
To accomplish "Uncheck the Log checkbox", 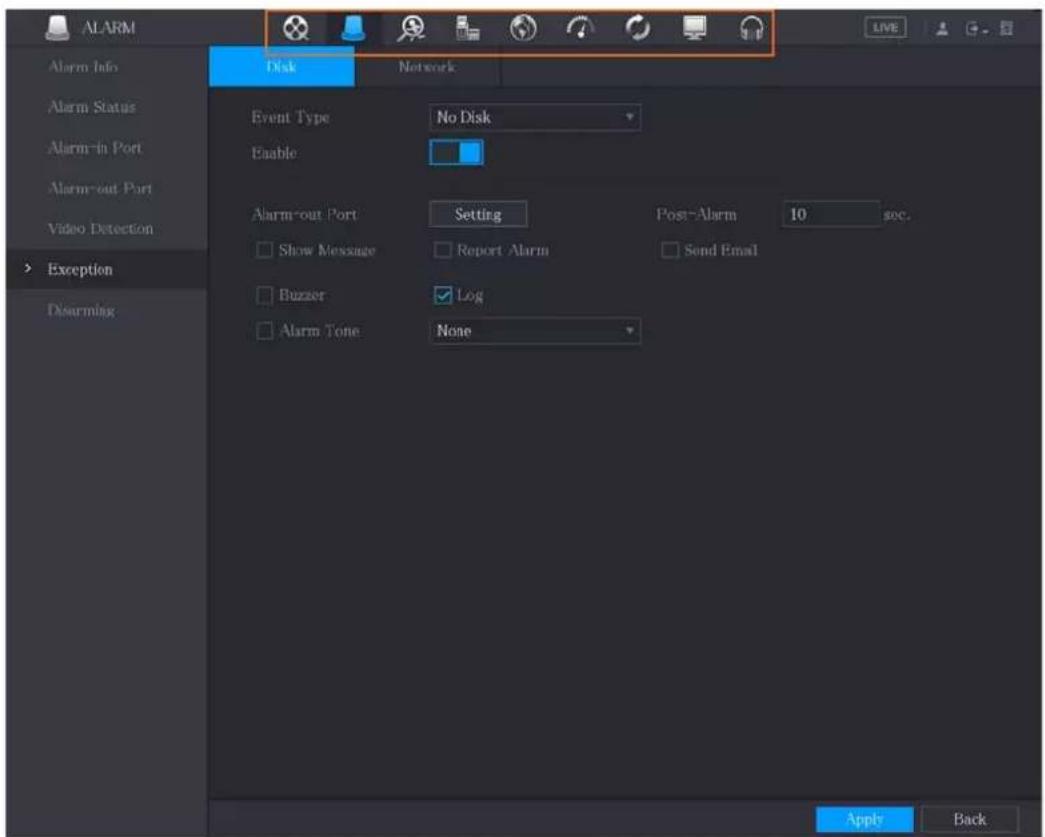I will tap(443, 295).
